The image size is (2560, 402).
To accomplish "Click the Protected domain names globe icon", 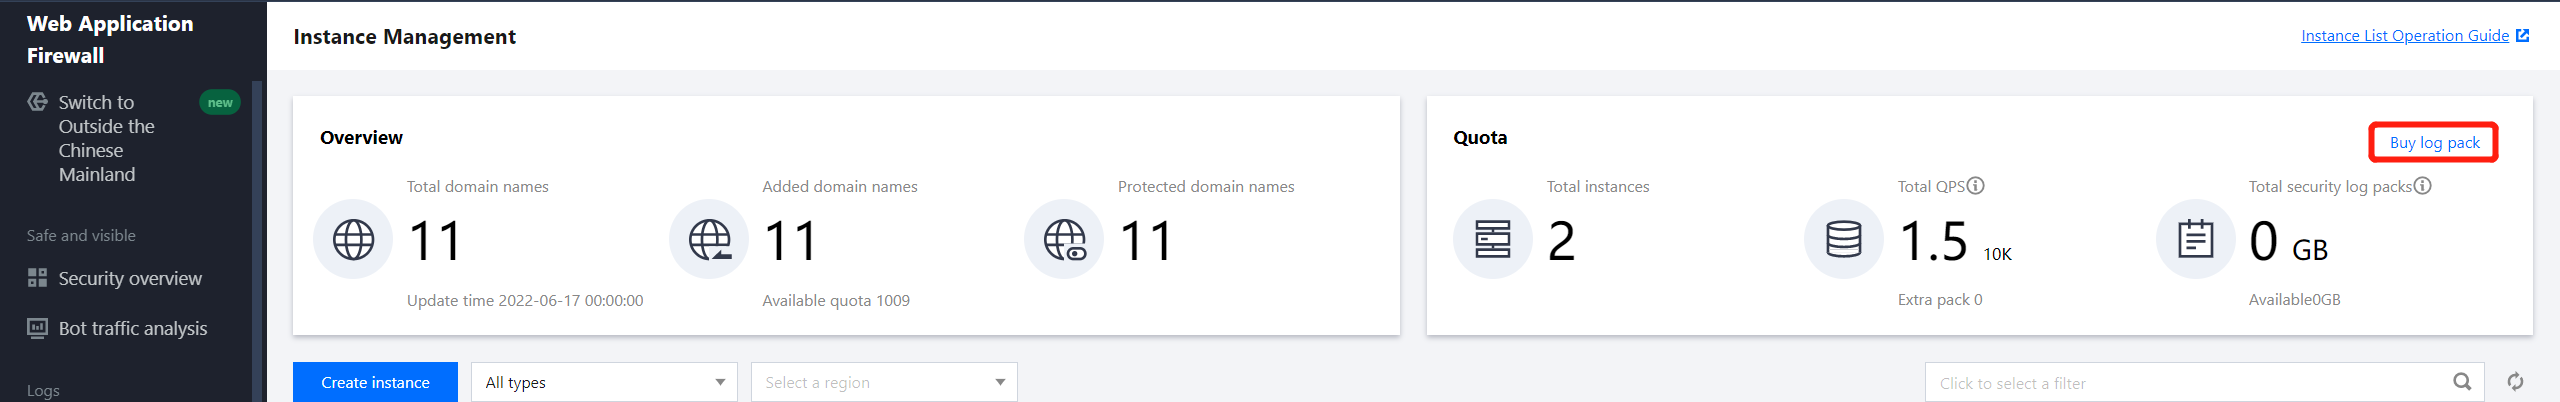I will (x=1064, y=239).
